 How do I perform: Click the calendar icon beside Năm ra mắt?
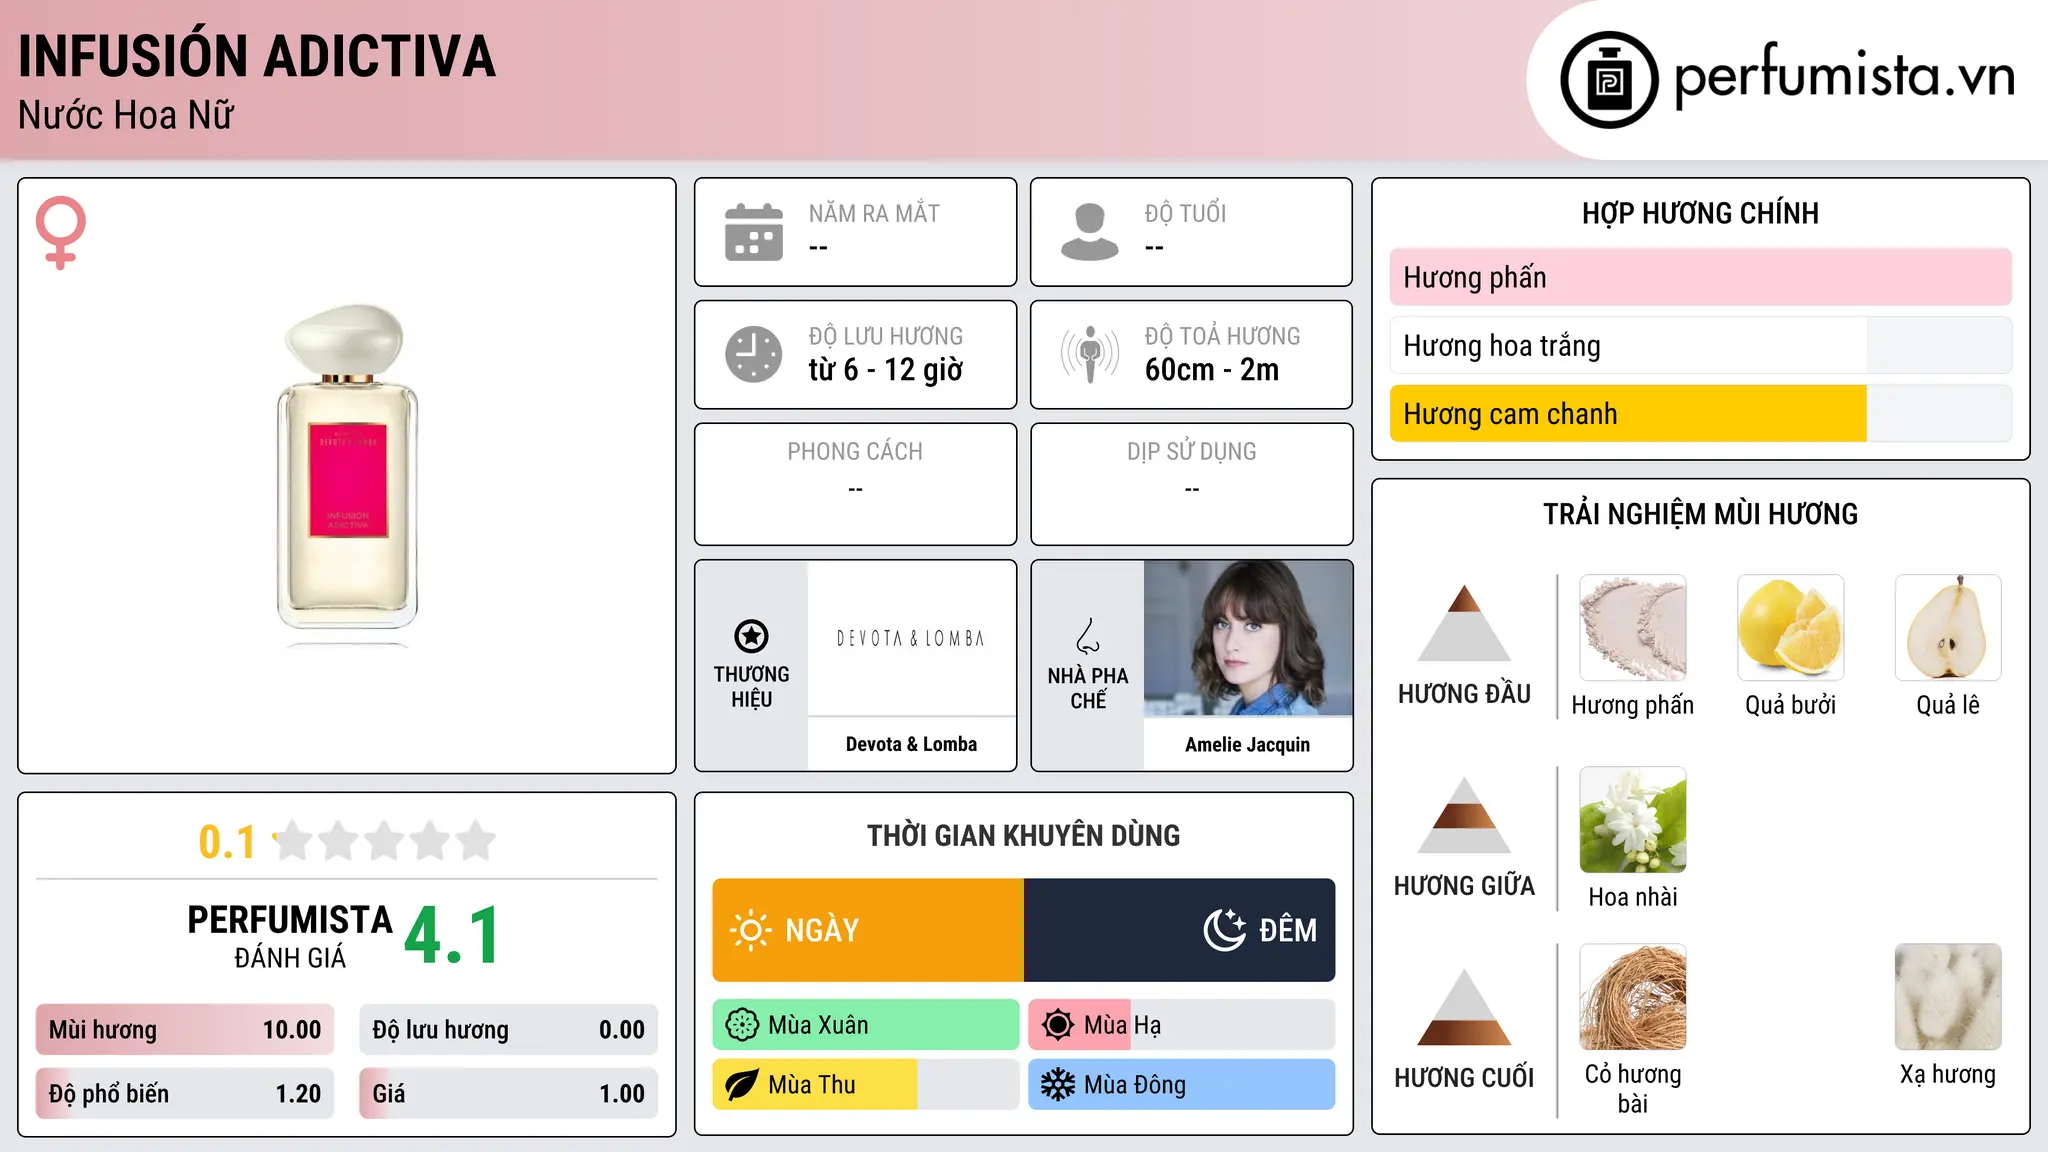click(754, 232)
